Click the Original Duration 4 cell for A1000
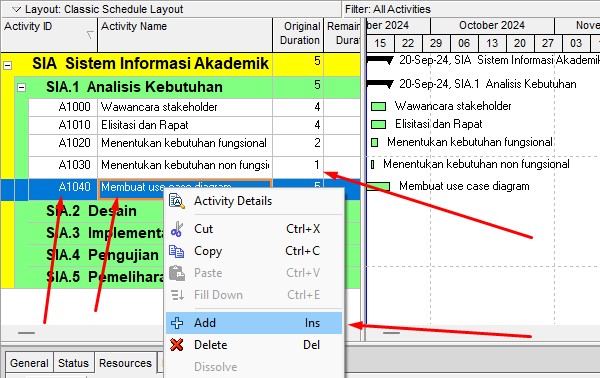The width and height of the screenshot is (600, 378). click(298, 107)
